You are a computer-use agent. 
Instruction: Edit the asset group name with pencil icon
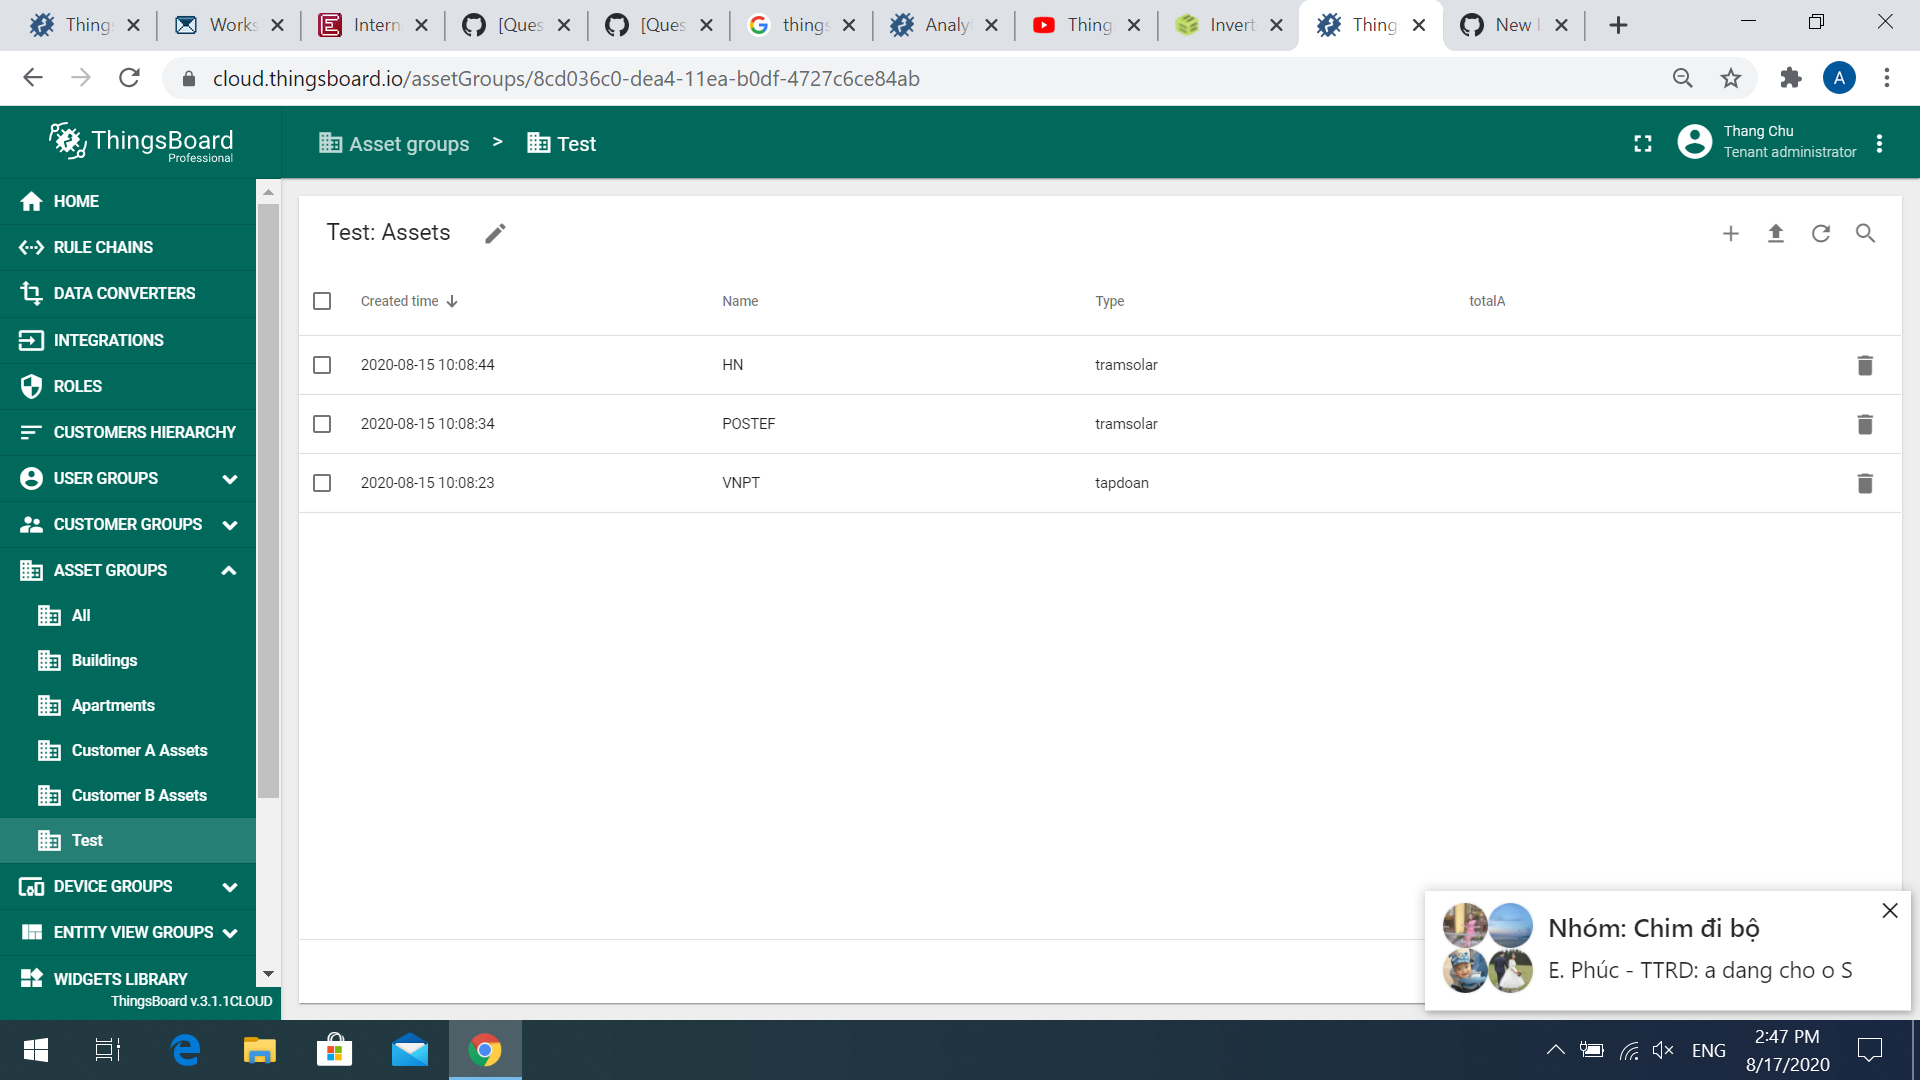(495, 233)
